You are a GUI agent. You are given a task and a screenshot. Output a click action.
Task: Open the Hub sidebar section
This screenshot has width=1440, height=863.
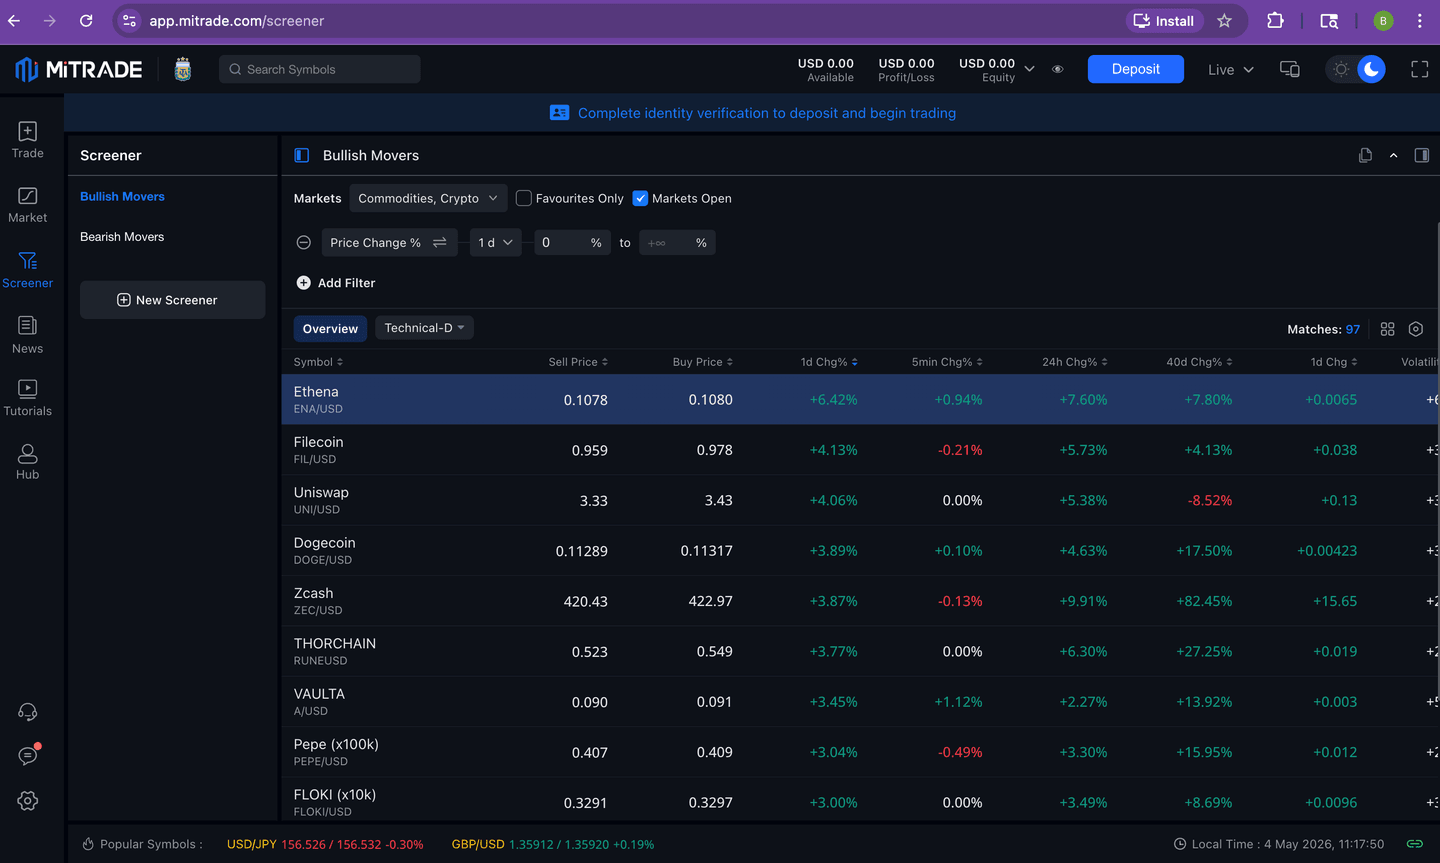click(x=28, y=462)
